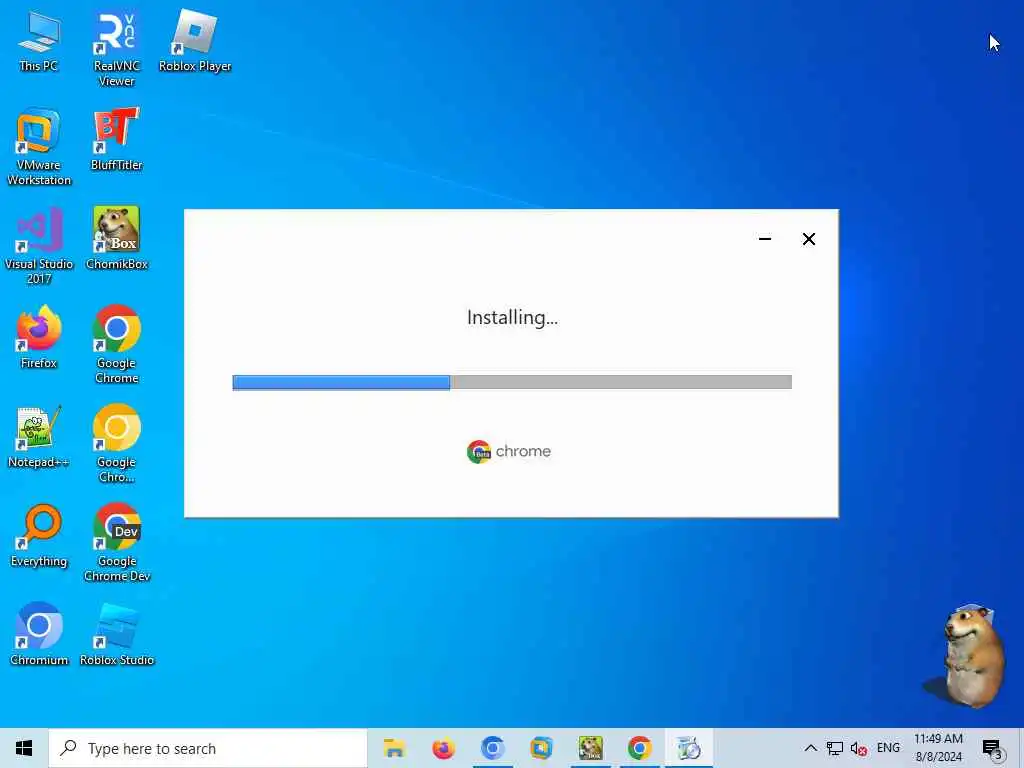1024x768 pixels.
Task: Open the Windows Start menu
Action: point(24,748)
